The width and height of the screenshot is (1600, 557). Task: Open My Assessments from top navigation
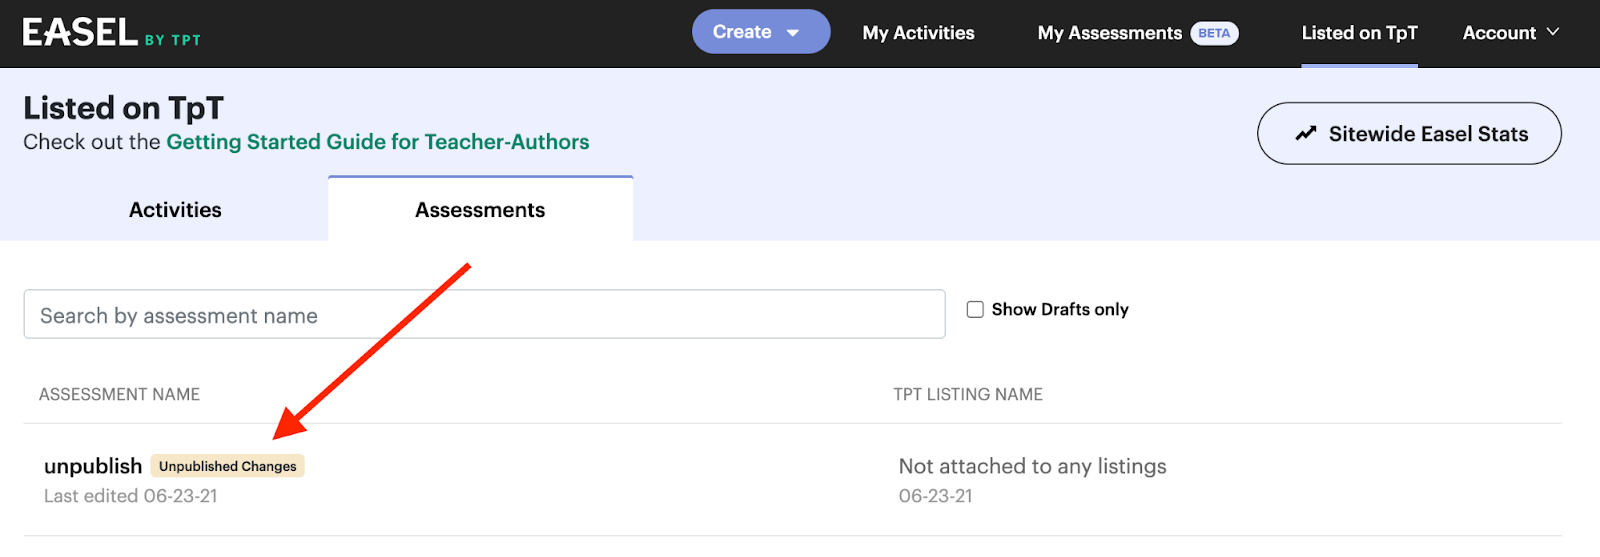[1109, 33]
